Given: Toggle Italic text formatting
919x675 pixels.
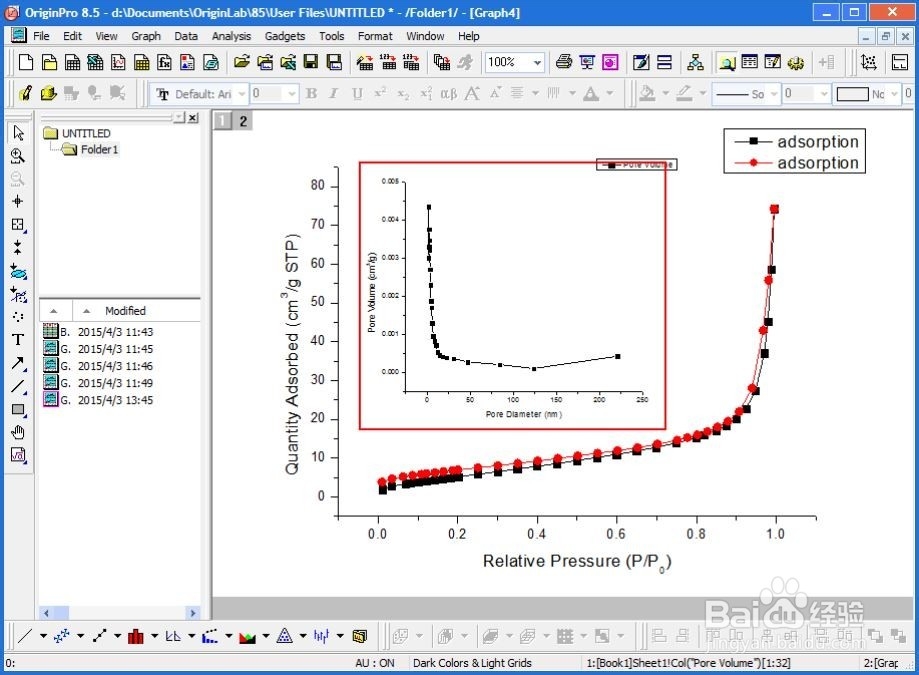Looking at the screenshot, I should point(334,94).
